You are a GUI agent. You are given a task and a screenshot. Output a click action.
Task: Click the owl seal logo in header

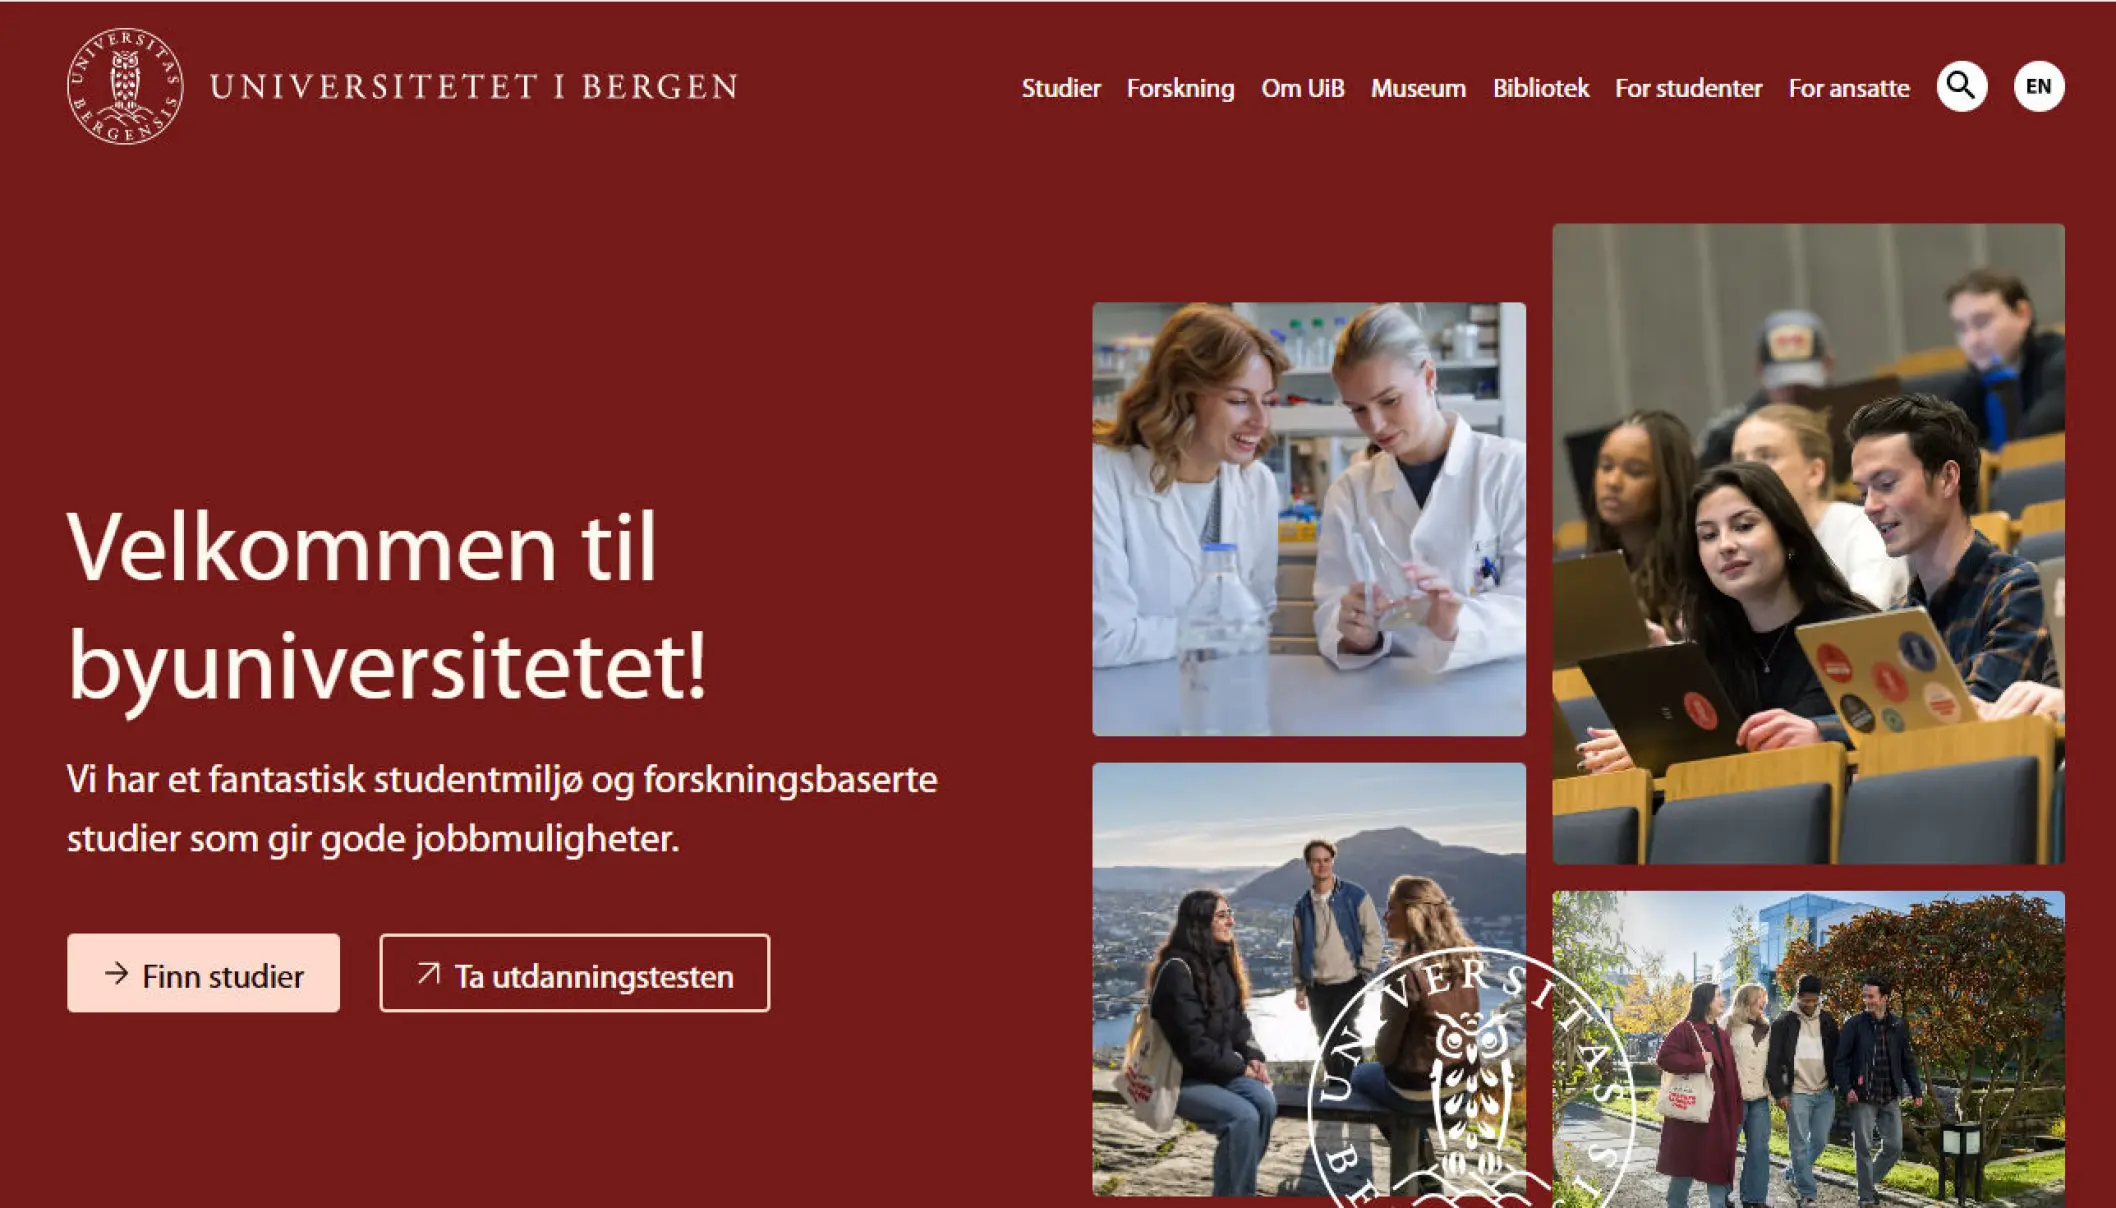coord(125,86)
